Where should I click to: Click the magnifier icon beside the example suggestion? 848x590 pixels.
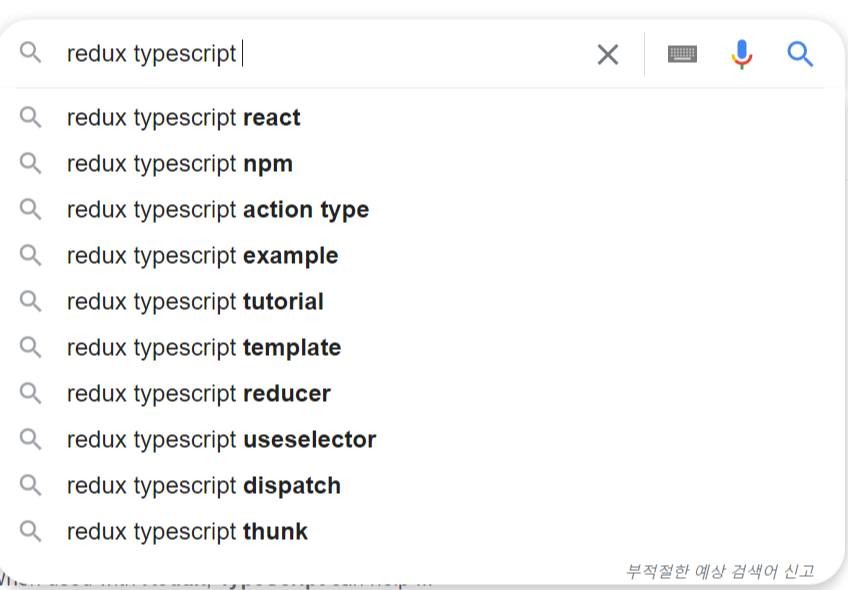(30, 255)
